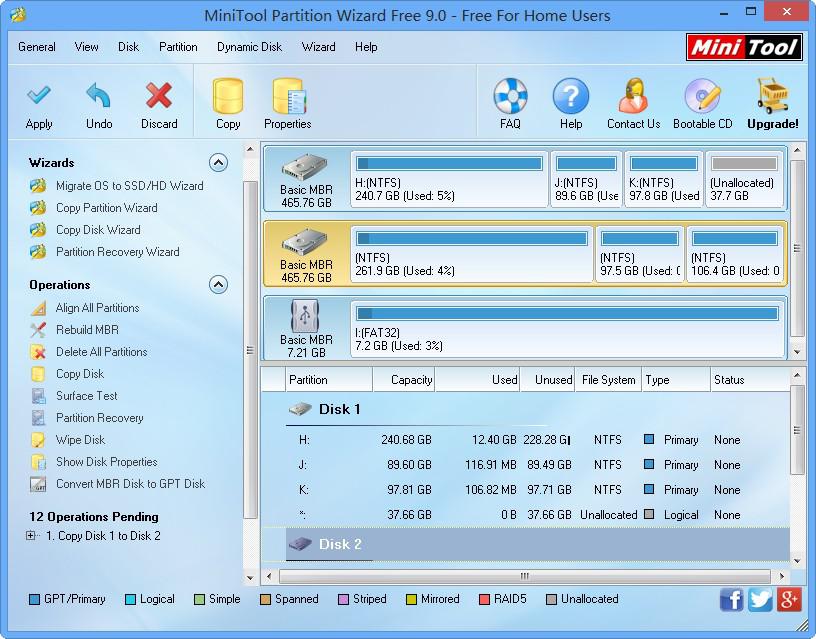Screen dimensions: 816x639
Task: Click the Delete All Partitions icon
Action: (x=38, y=352)
